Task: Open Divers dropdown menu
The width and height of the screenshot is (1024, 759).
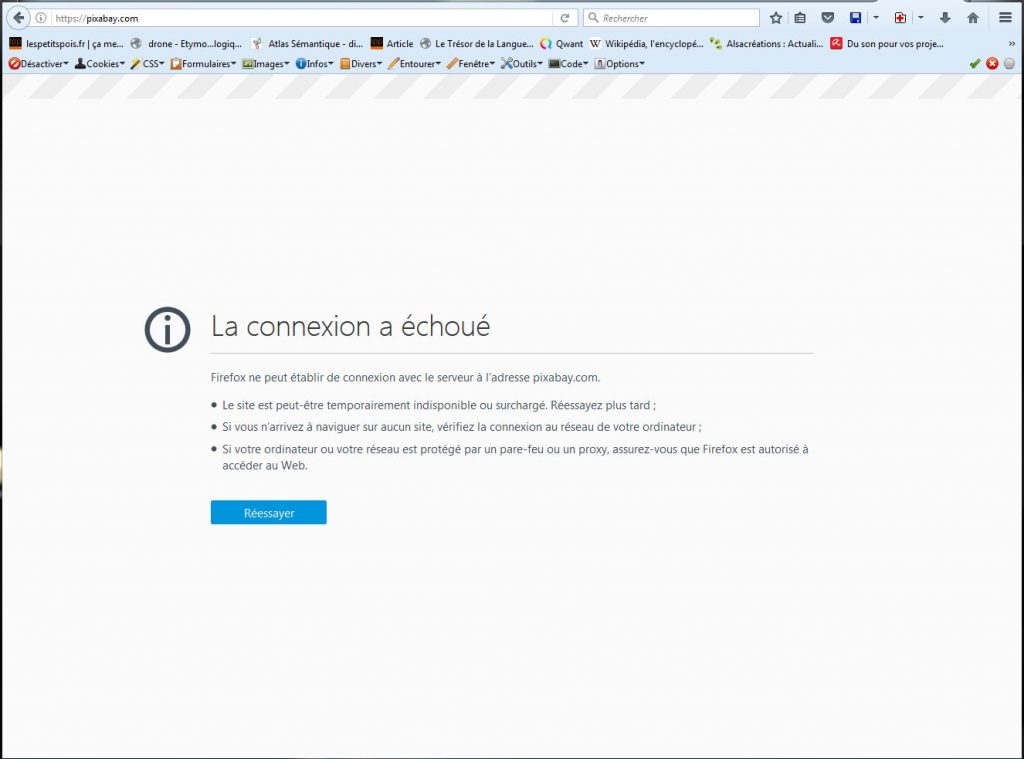Action: (360, 63)
